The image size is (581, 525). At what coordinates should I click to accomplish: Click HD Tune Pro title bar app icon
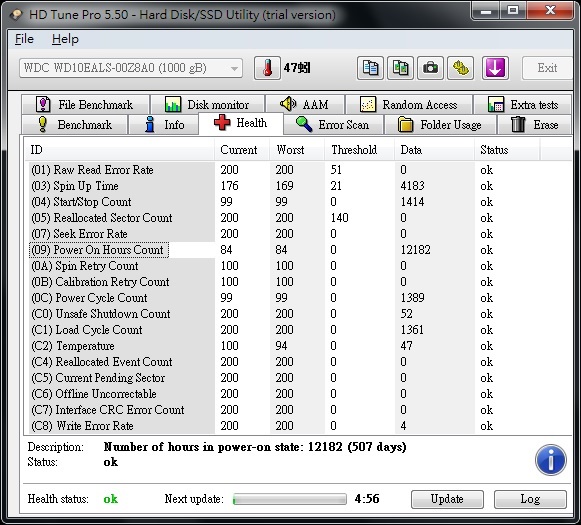click(x=16, y=15)
